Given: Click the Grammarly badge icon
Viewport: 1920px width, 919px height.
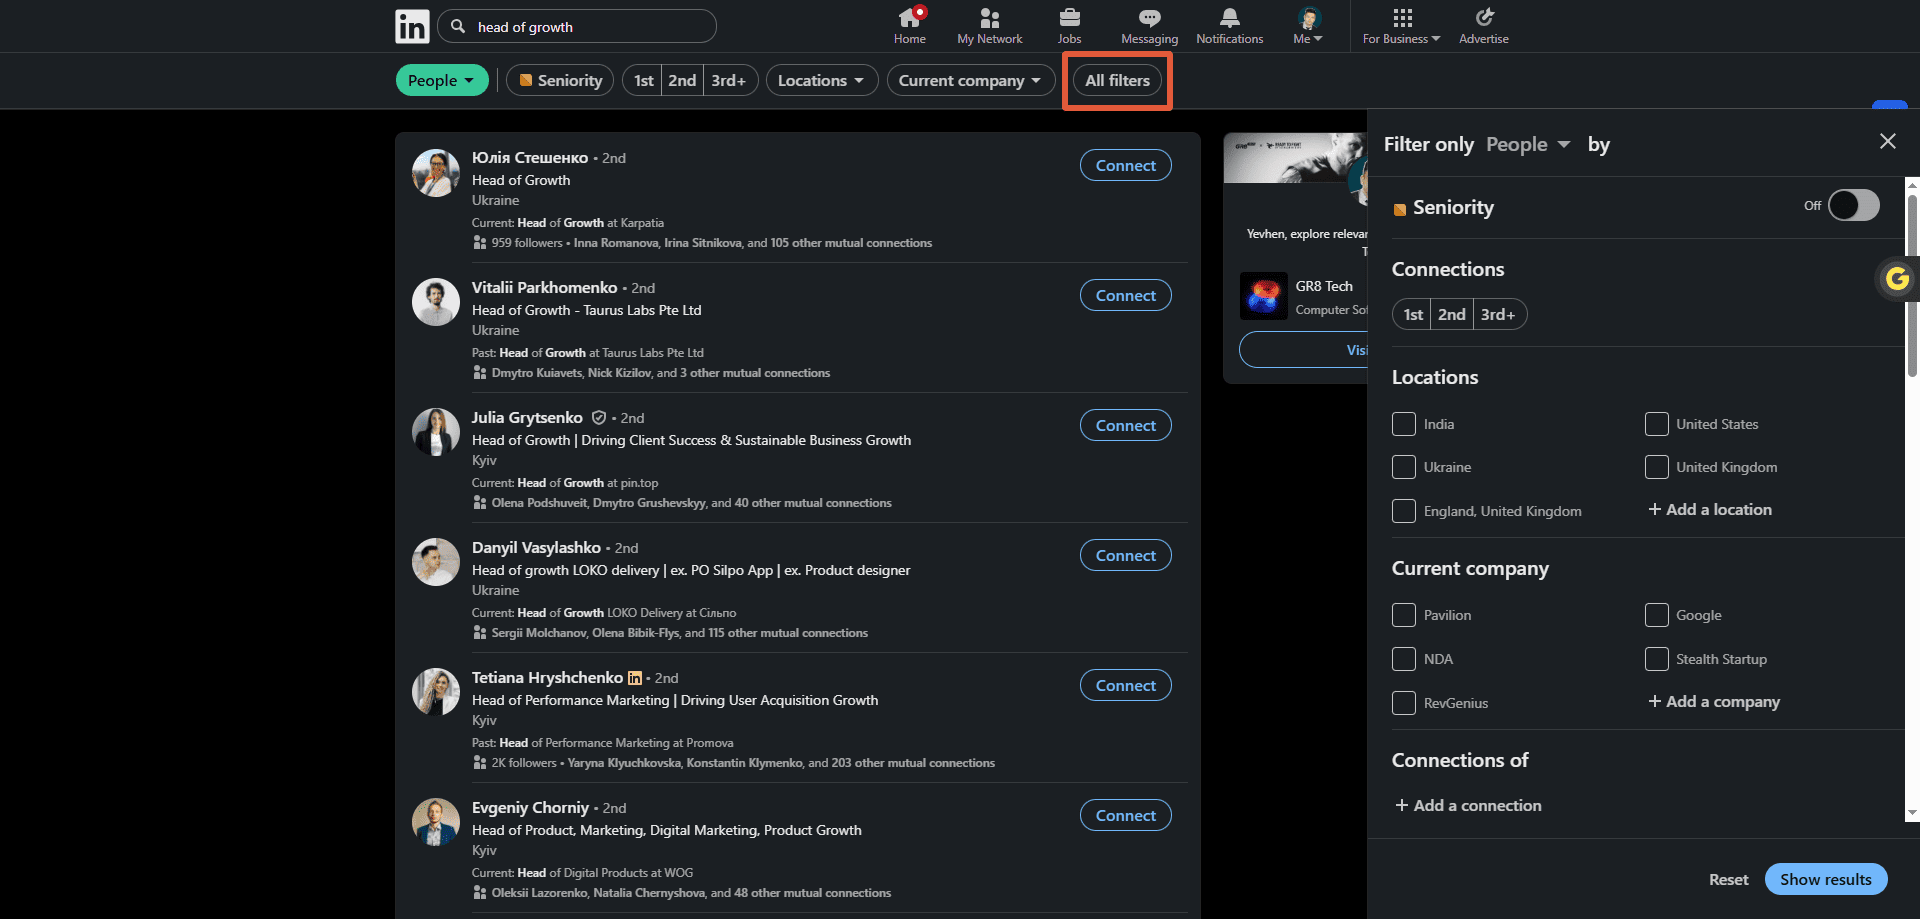Looking at the screenshot, I should (x=1897, y=278).
